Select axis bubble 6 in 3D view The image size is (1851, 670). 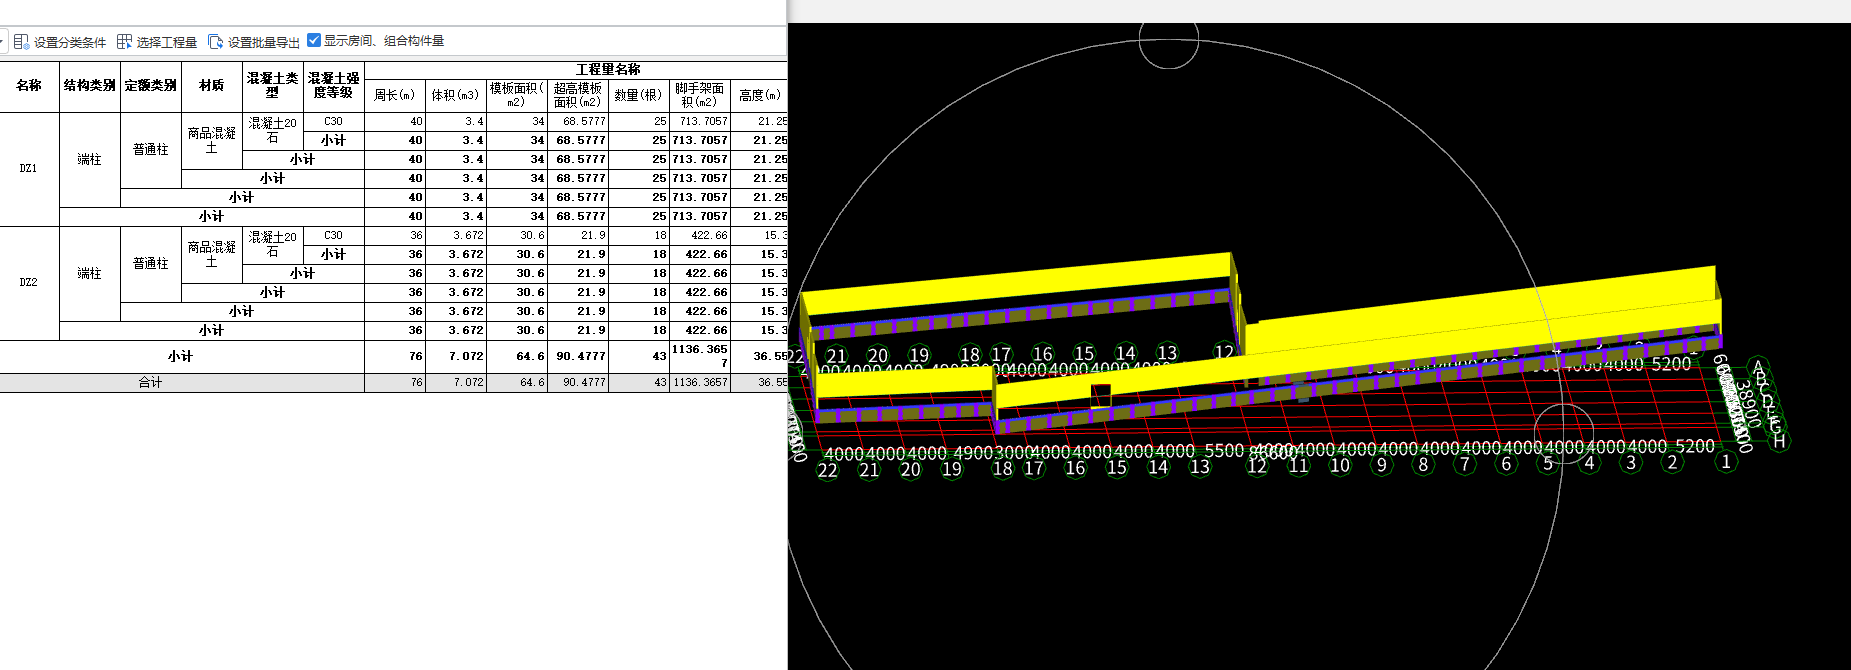pyautogui.click(x=1506, y=464)
